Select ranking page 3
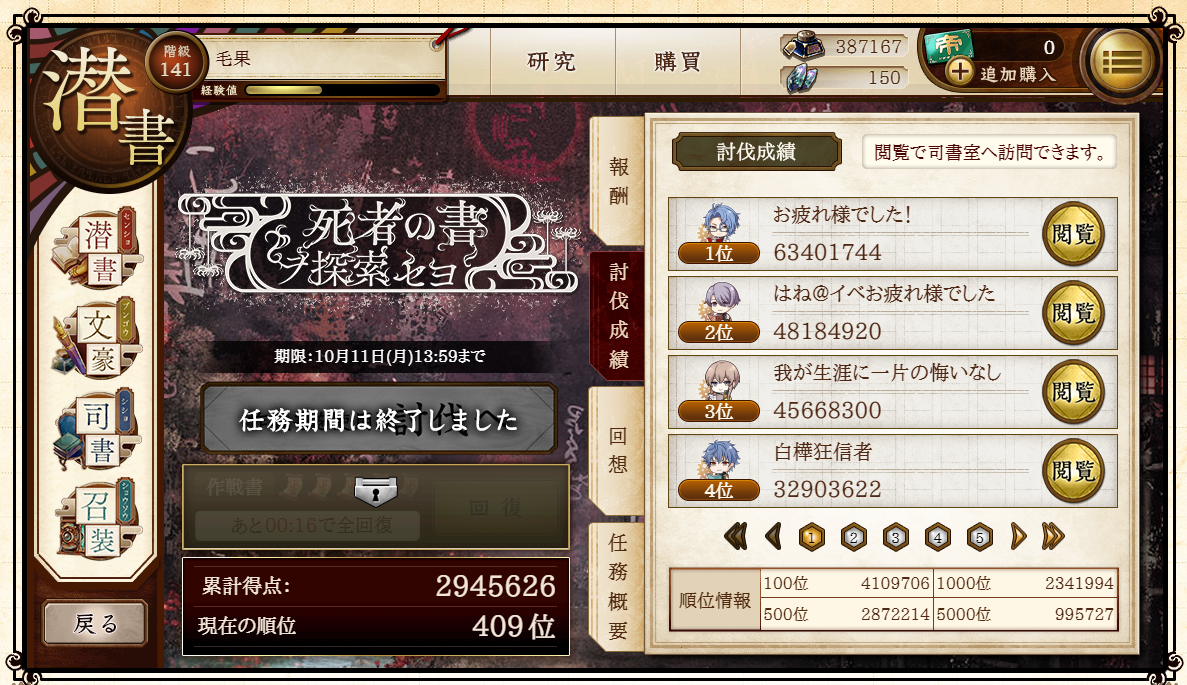The height and width of the screenshot is (685, 1187). tap(896, 537)
